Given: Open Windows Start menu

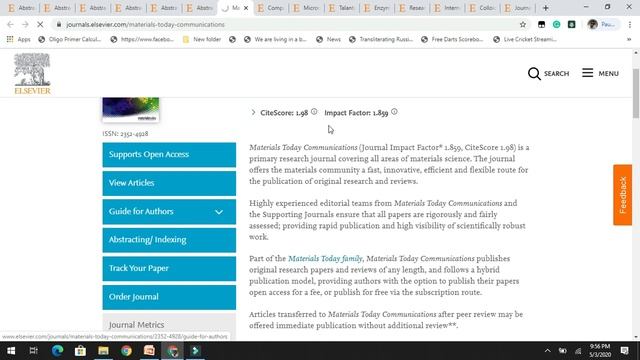Looking at the screenshot, I should tap(11, 351).
